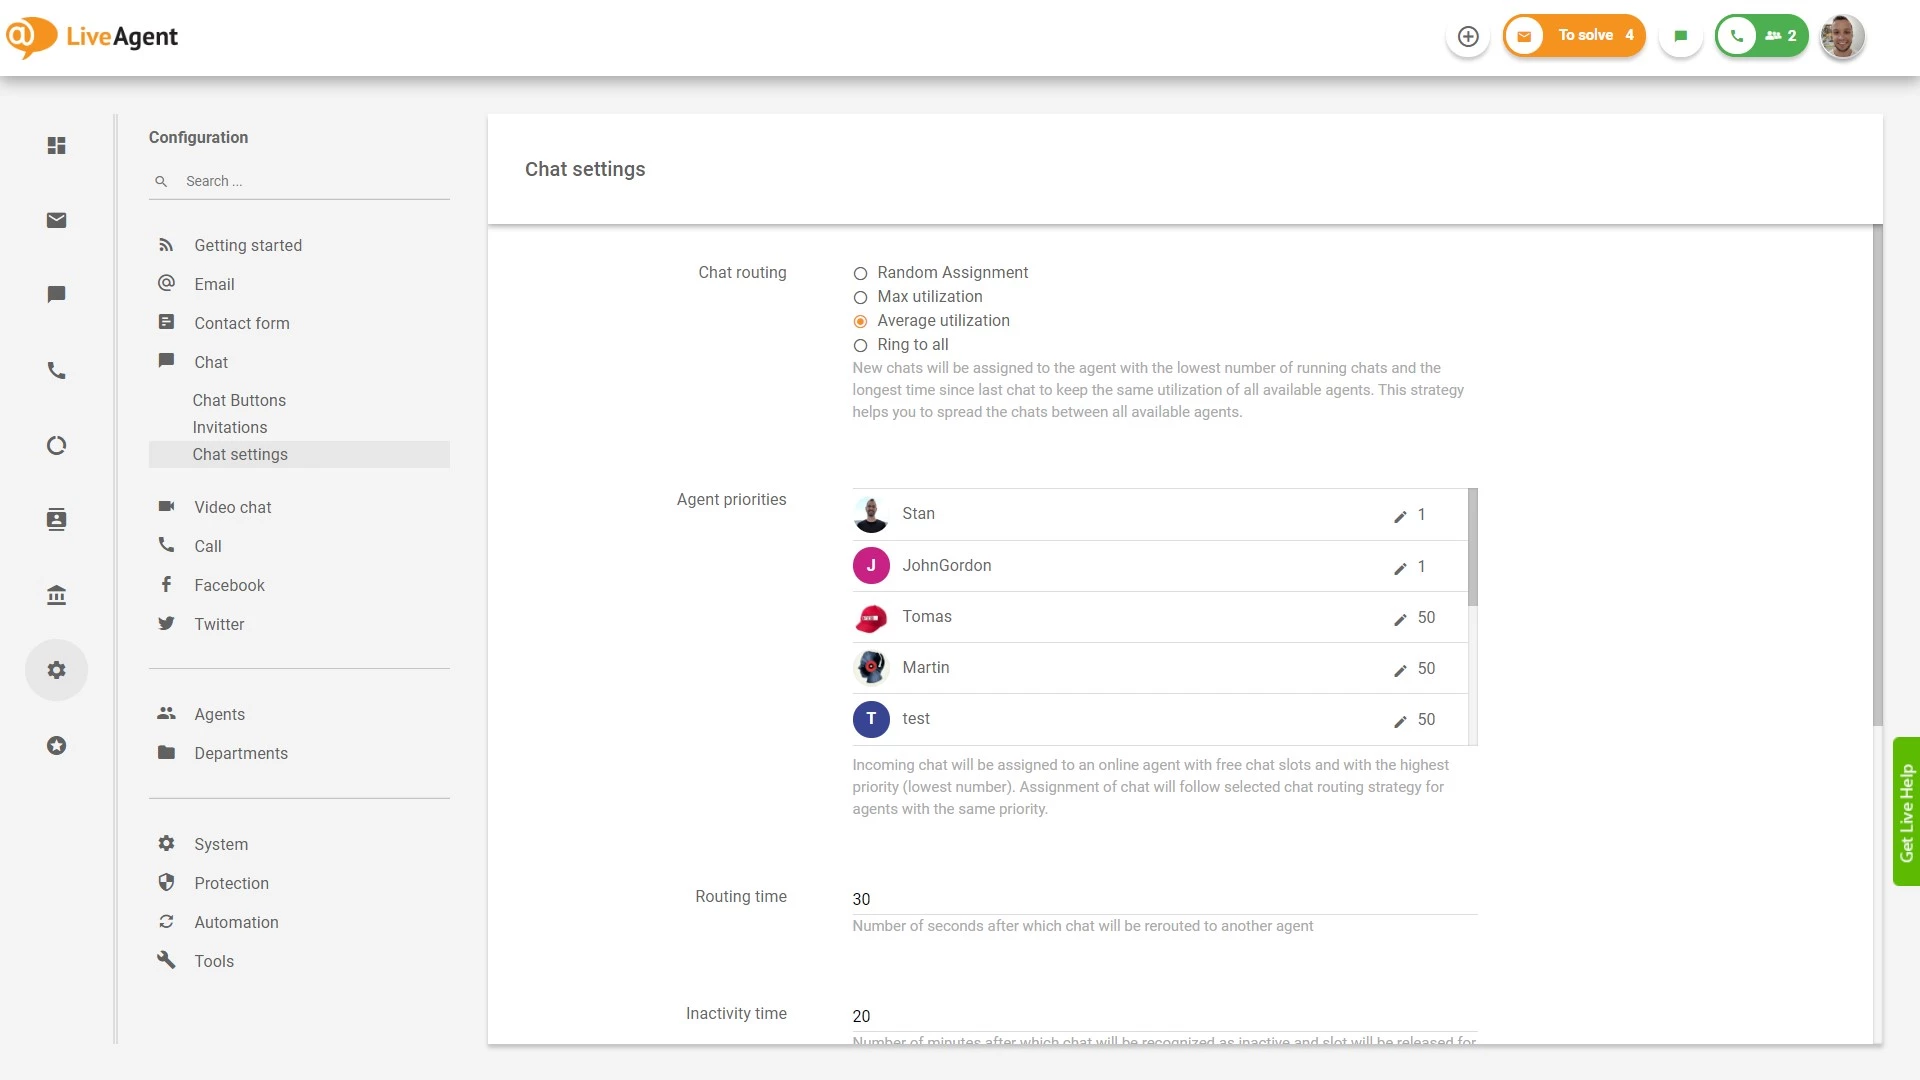Open the System settings section

coord(220,844)
